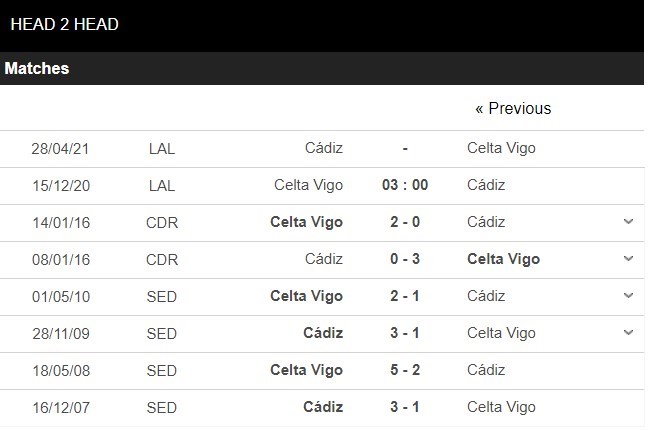Click the 5 - 2 score result

pos(405,370)
